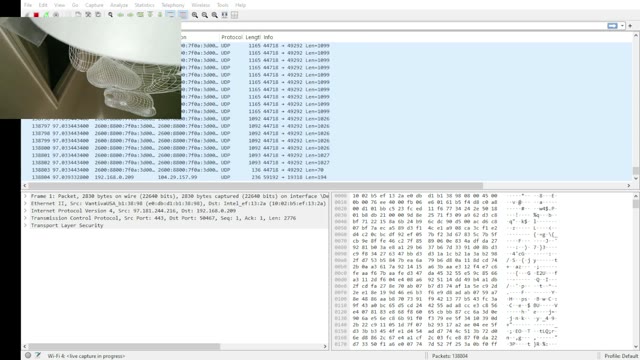Open display filter history dropdown
The height and width of the screenshot is (360, 640).
pyautogui.click(x=622, y=26)
